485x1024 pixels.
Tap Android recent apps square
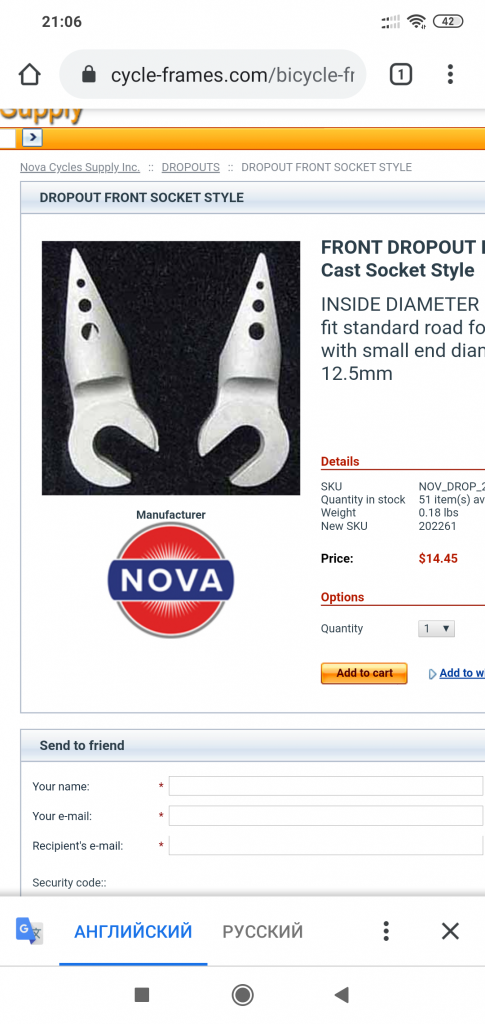(x=142, y=995)
